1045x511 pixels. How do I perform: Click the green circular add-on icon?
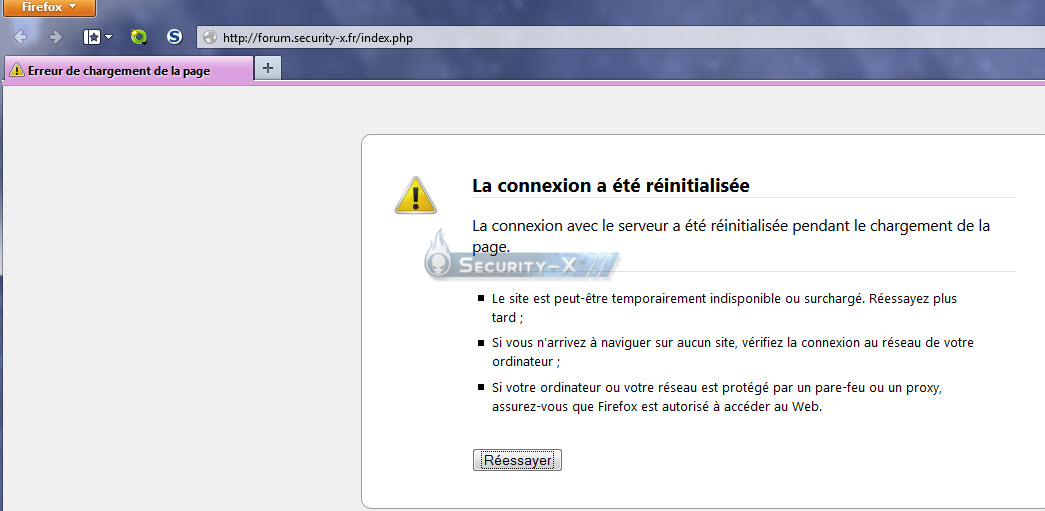(139, 37)
